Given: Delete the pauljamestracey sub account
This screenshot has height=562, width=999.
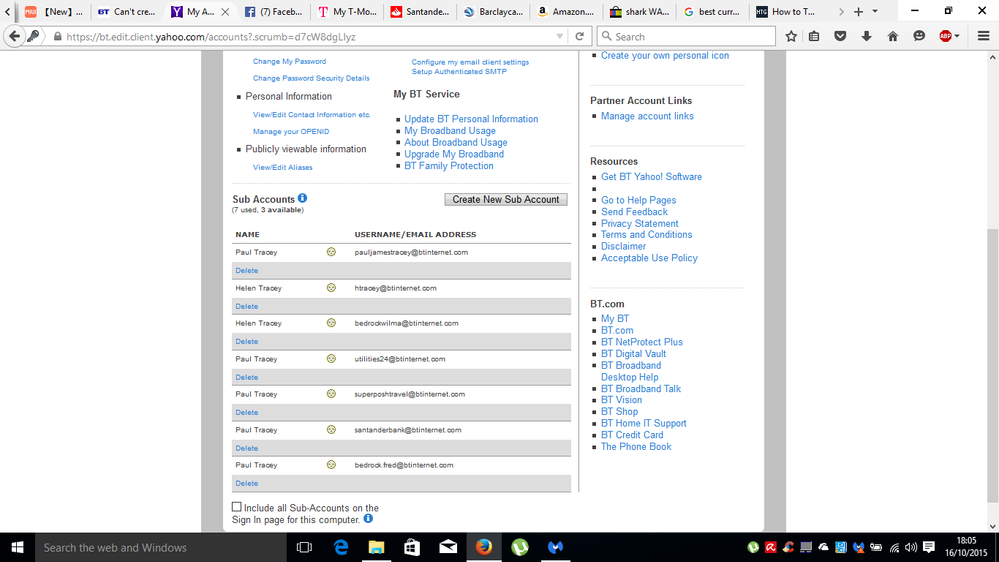Looking at the screenshot, I should click(247, 270).
